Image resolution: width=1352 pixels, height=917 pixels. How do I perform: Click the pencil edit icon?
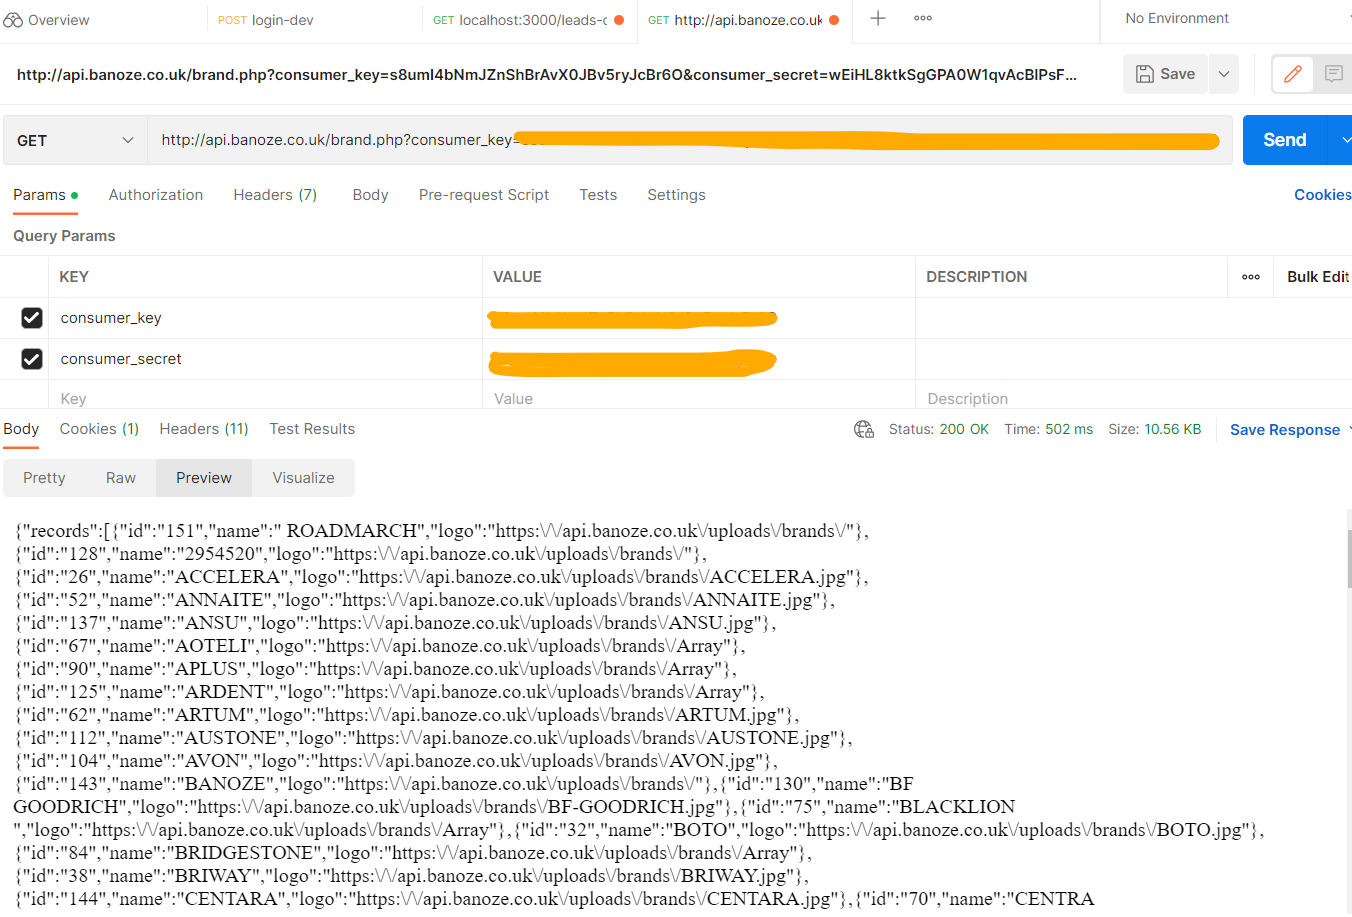coord(1292,74)
